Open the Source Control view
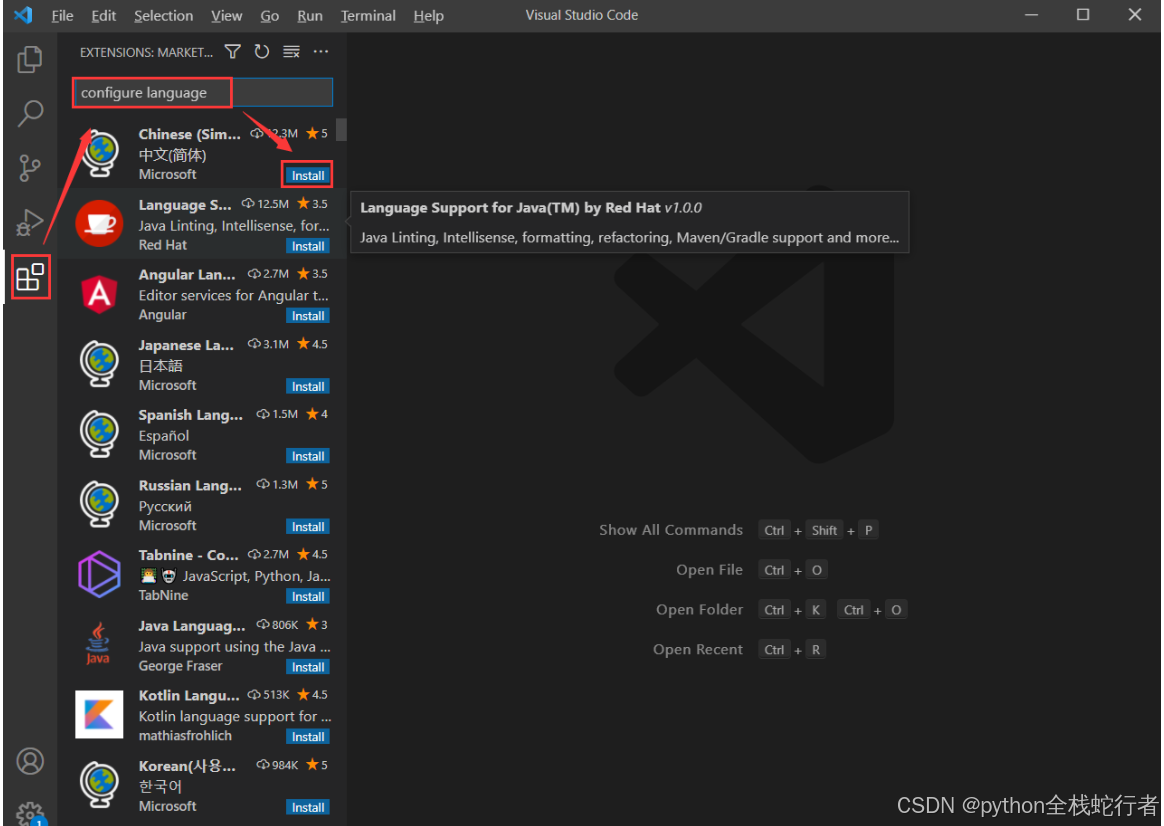1164x826 pixels. [30, 168]
